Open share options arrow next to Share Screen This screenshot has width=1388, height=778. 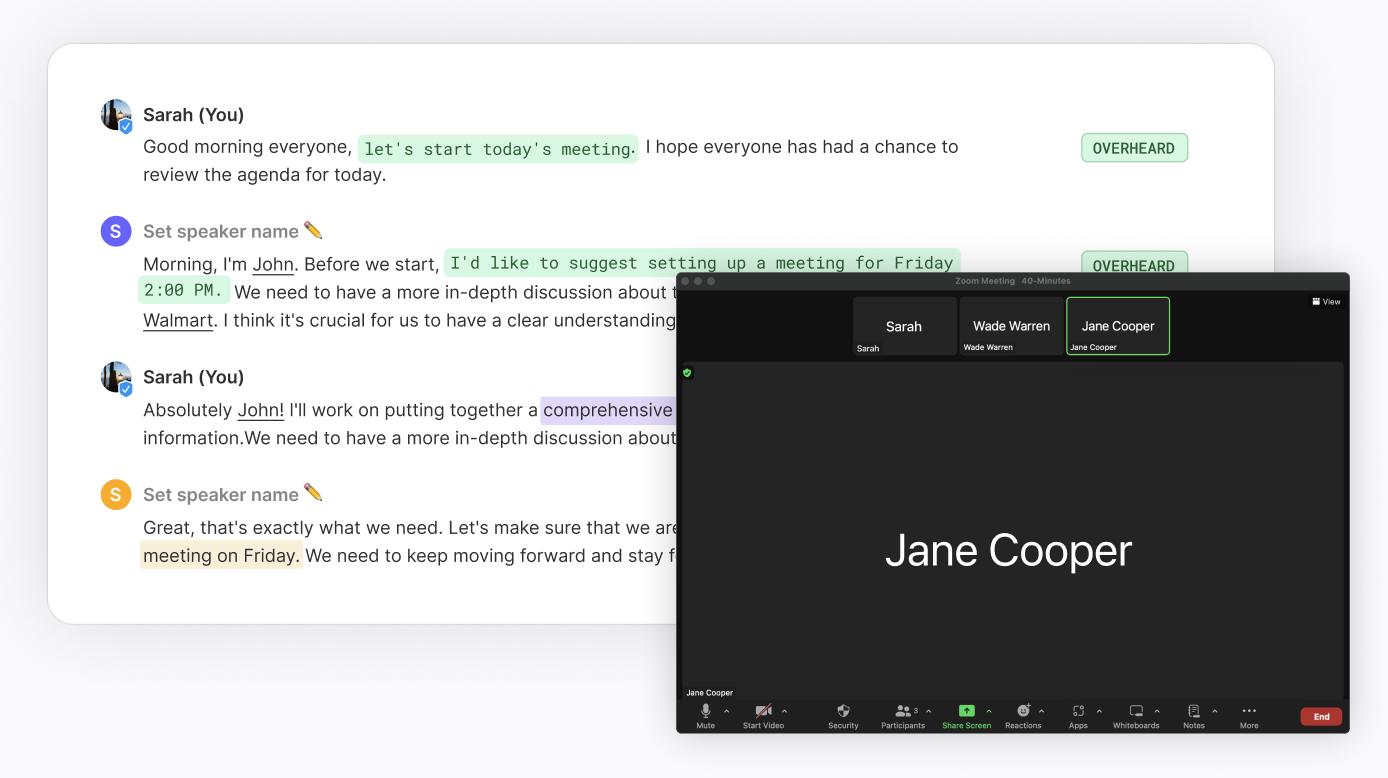coord(989,711)
